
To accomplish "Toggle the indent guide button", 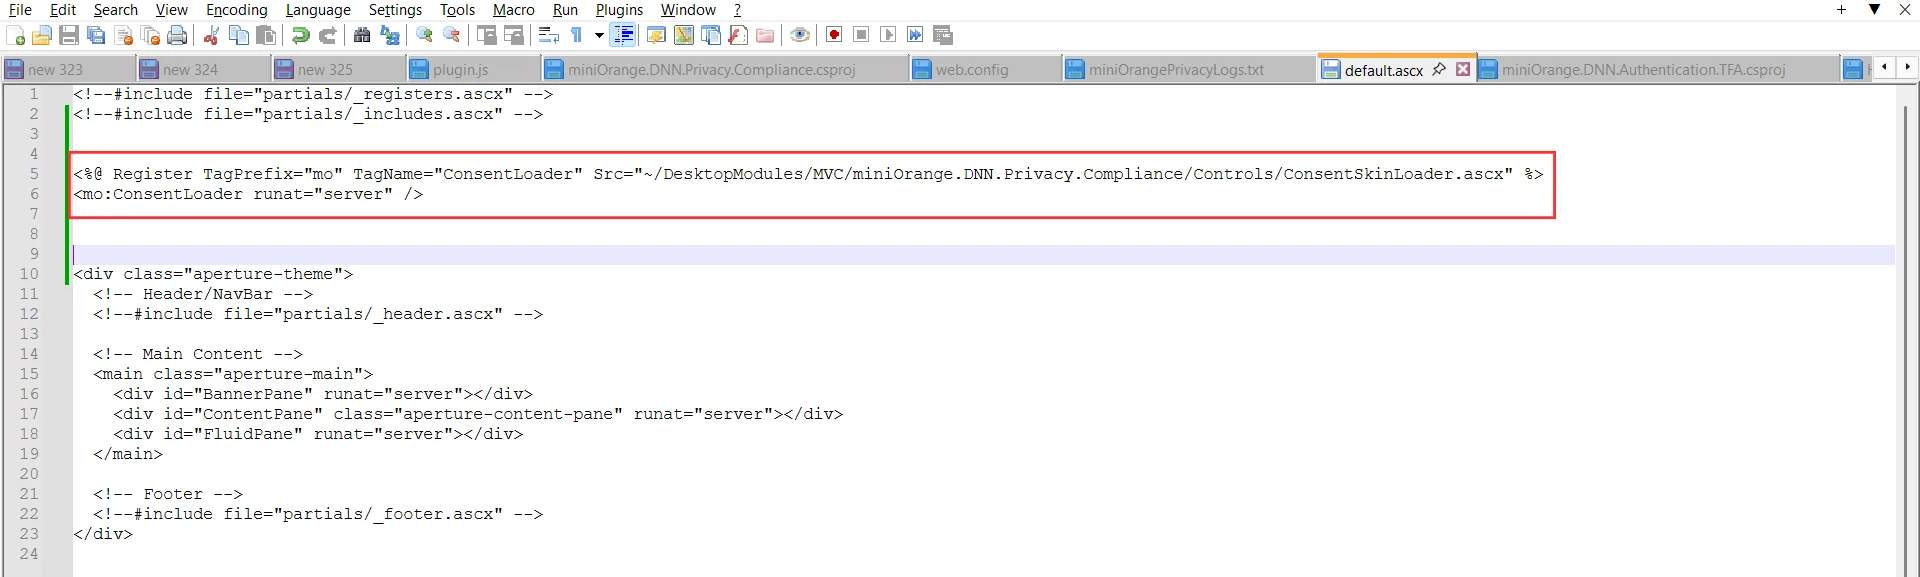I will coord(623,35).
